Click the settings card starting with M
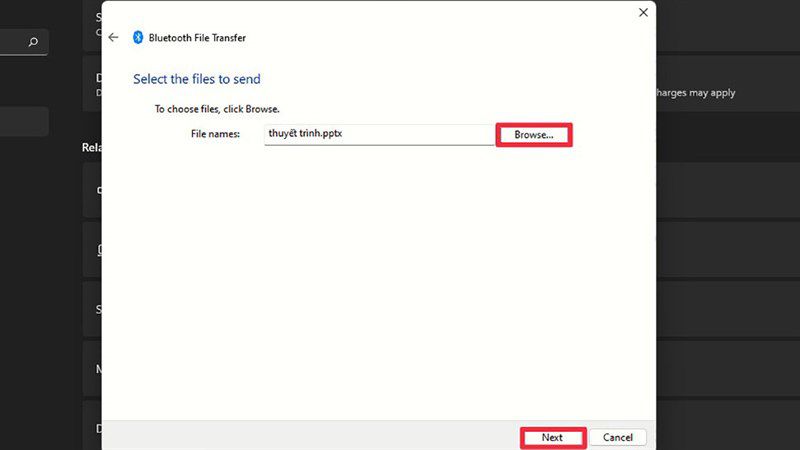 (92, 369)
